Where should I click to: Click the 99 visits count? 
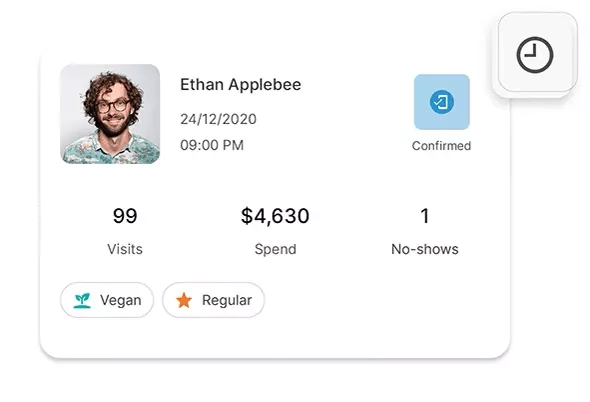pyautogui.click(x=125, y=216)
